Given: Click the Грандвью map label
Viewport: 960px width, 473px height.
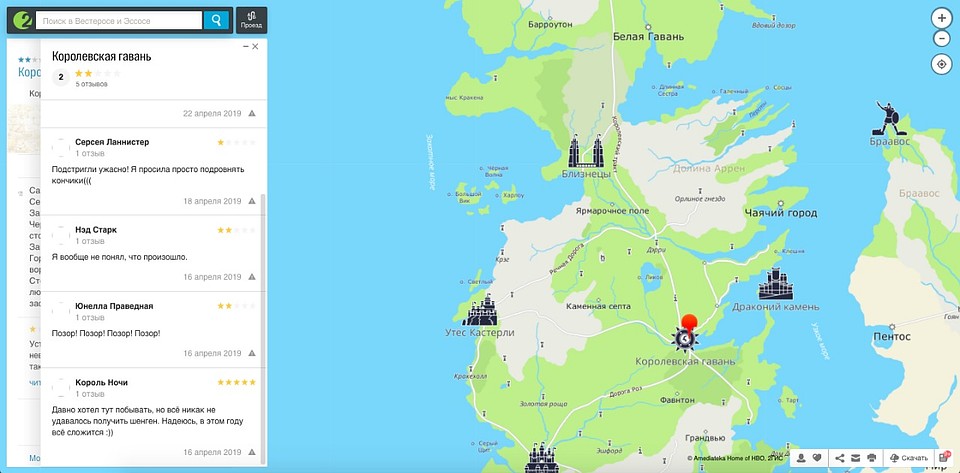Looking at the screenshot, I should tap(705, 438).
